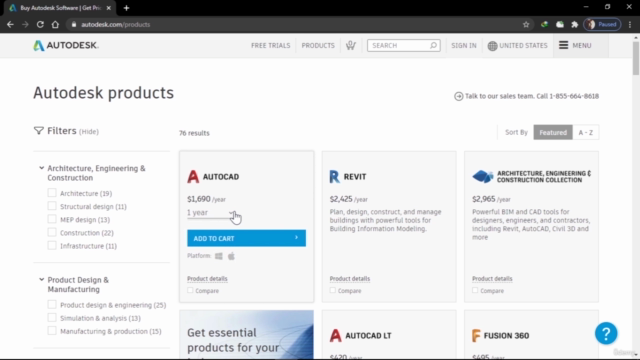Sort results by Featured
This screenshot has height=360, width=640.
(553, 132)
